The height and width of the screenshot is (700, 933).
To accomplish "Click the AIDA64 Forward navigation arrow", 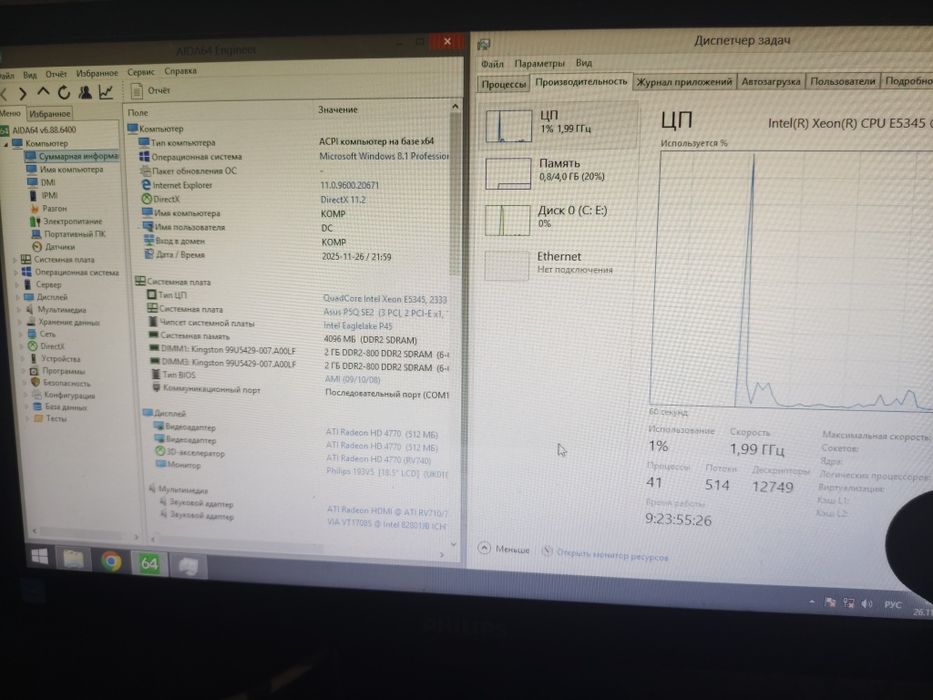I will click(23, 93).
